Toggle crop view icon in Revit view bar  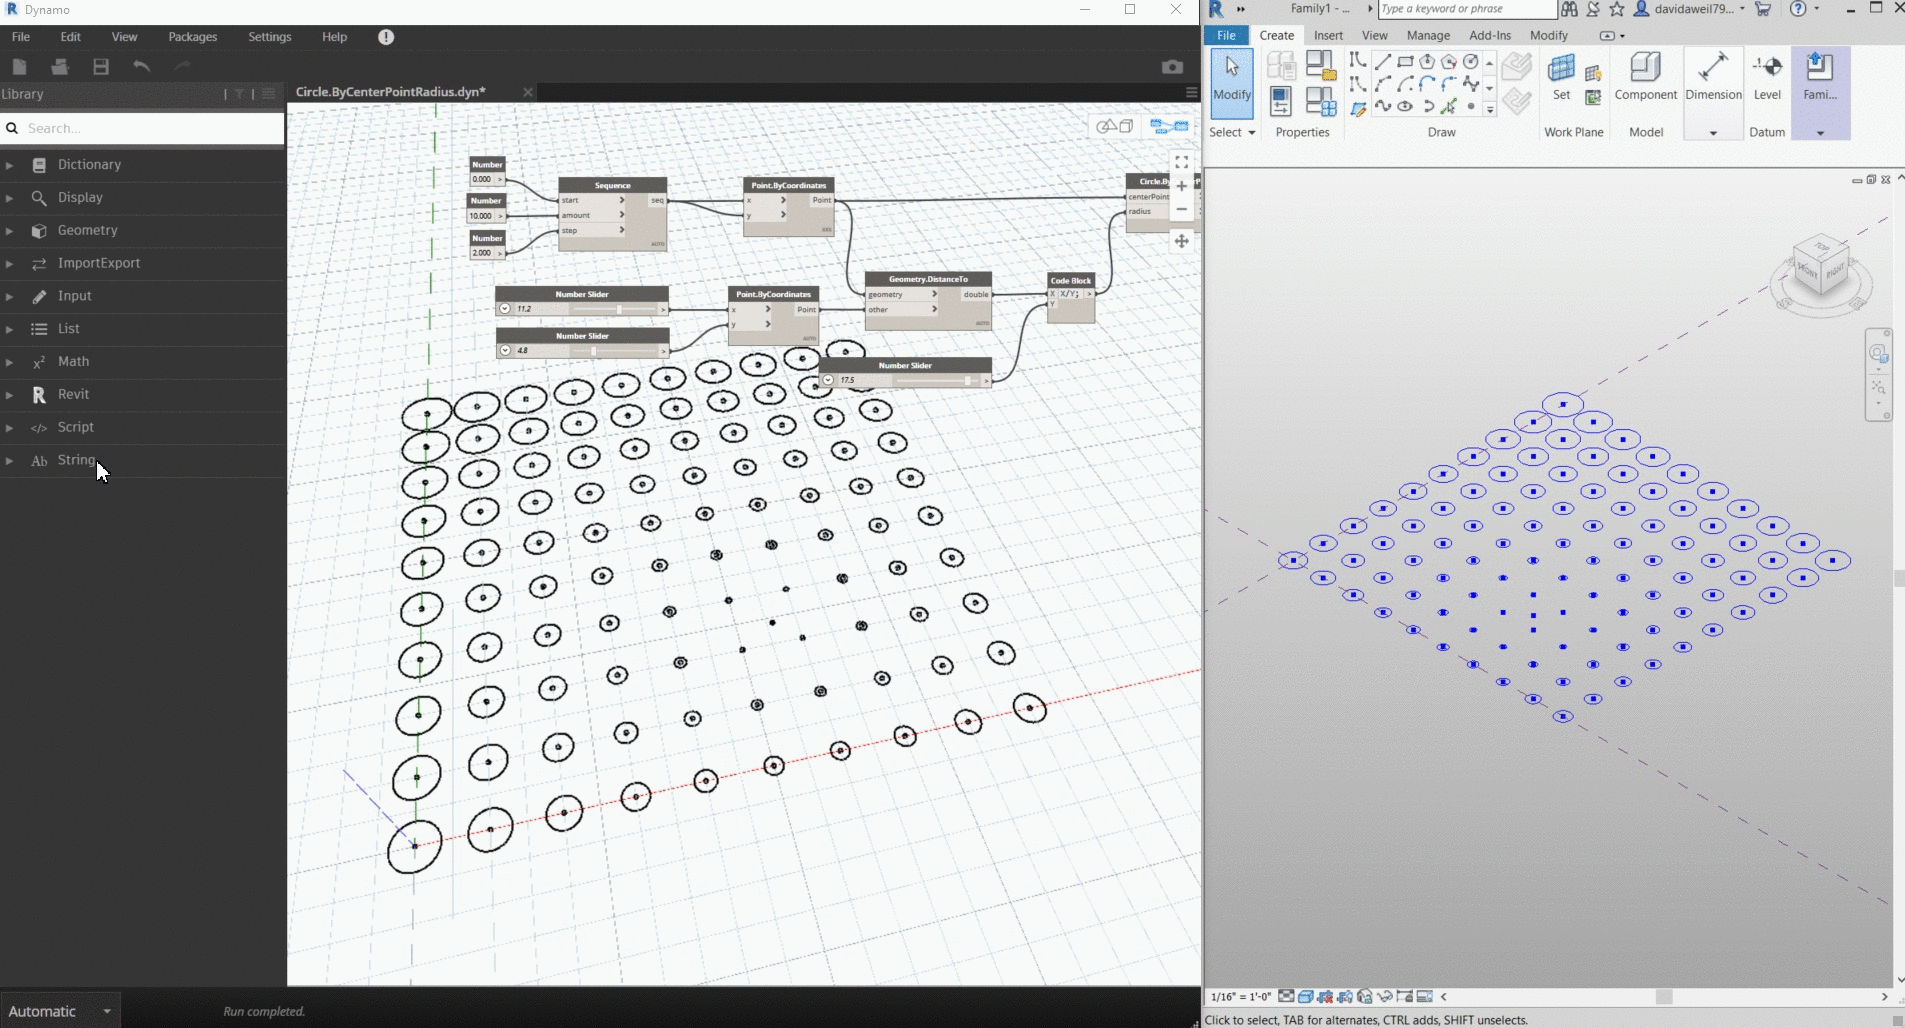coord(1325,996)
